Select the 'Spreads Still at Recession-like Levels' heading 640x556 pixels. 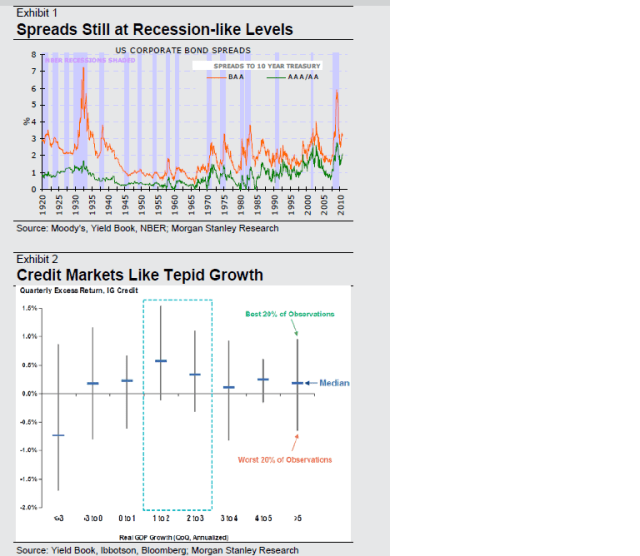tap(155, 29)
